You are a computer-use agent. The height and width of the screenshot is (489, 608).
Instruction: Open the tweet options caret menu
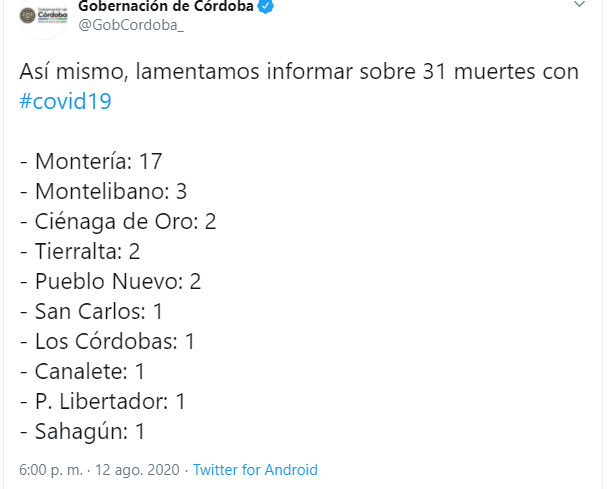click(579, 6)
